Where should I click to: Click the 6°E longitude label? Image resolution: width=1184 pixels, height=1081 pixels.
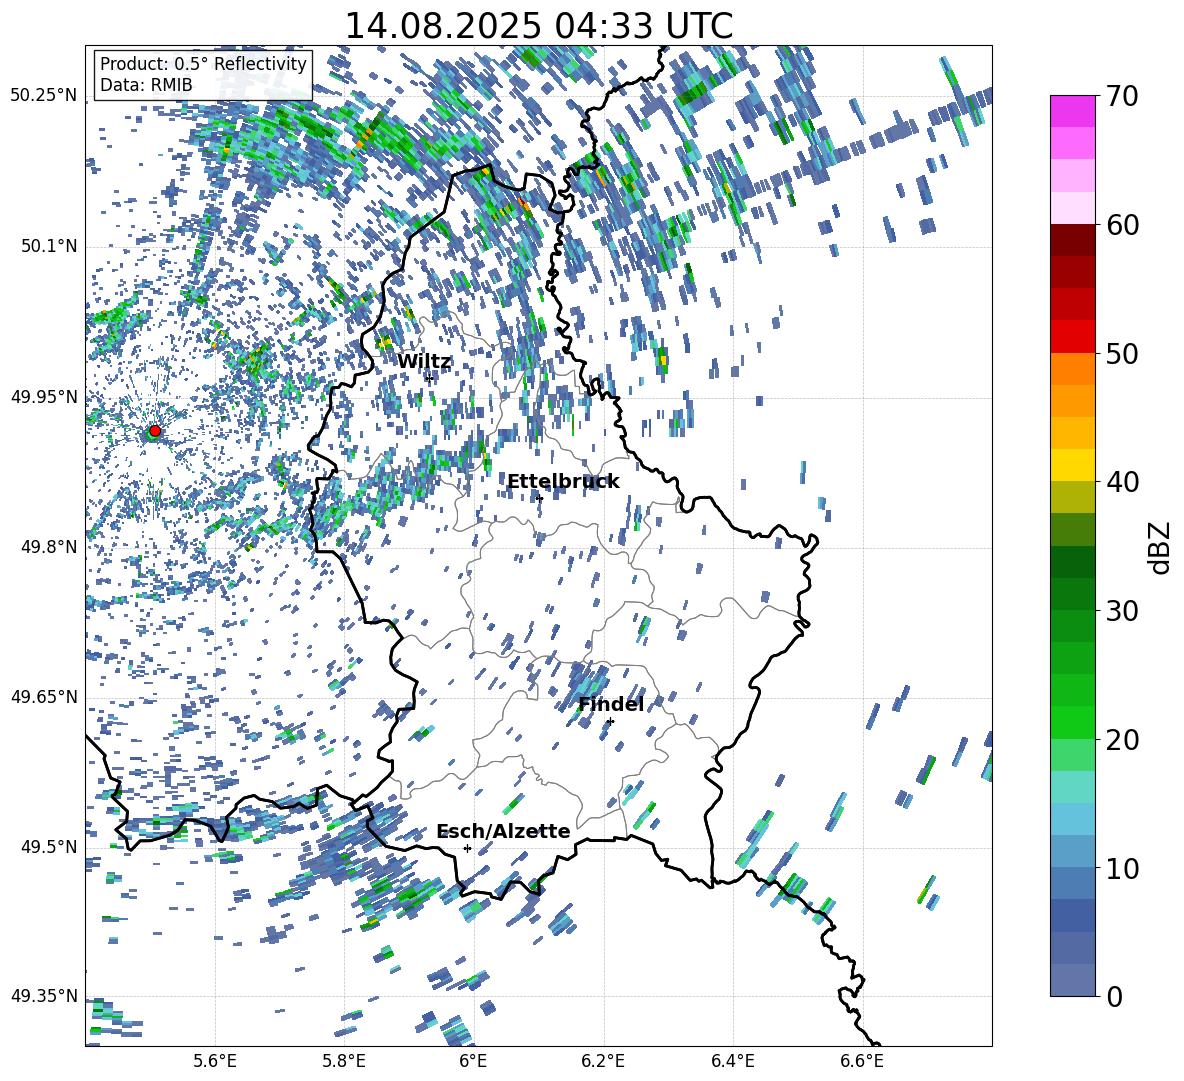pyautogui.click(x=473, y=1061)
